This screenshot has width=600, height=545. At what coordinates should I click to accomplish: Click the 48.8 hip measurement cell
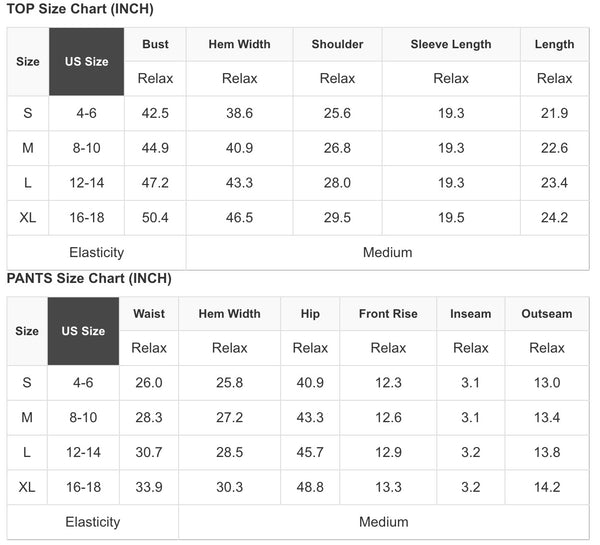tap(310, 487)
